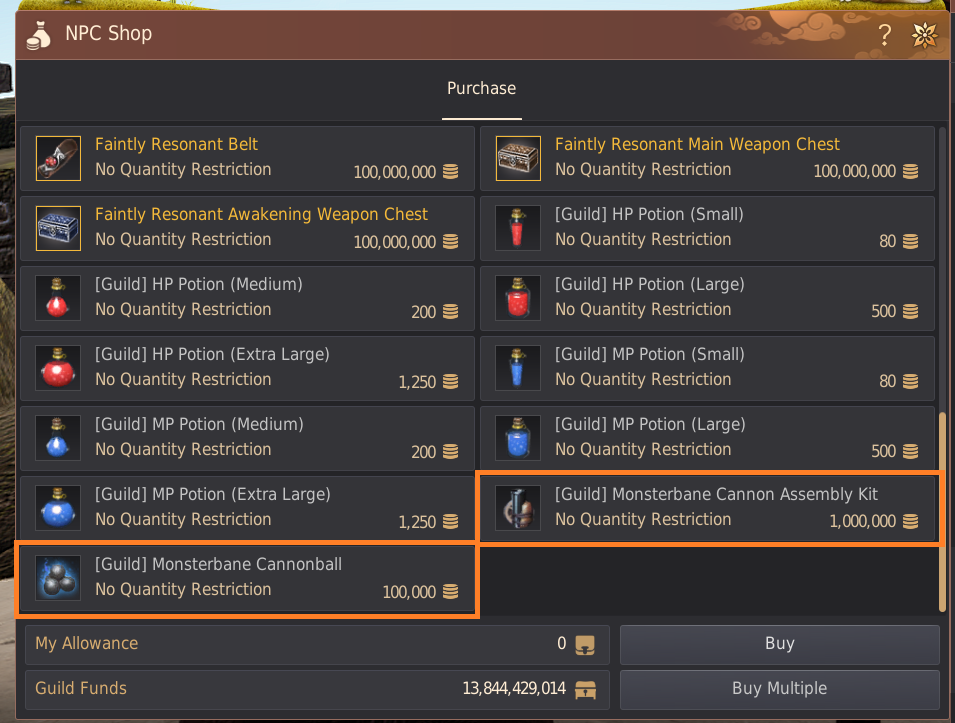The height and width of the screenshot is (723, 955).
Task: Click the Faintly Resonant Belt item icon
Action: (x=58, y=158)
